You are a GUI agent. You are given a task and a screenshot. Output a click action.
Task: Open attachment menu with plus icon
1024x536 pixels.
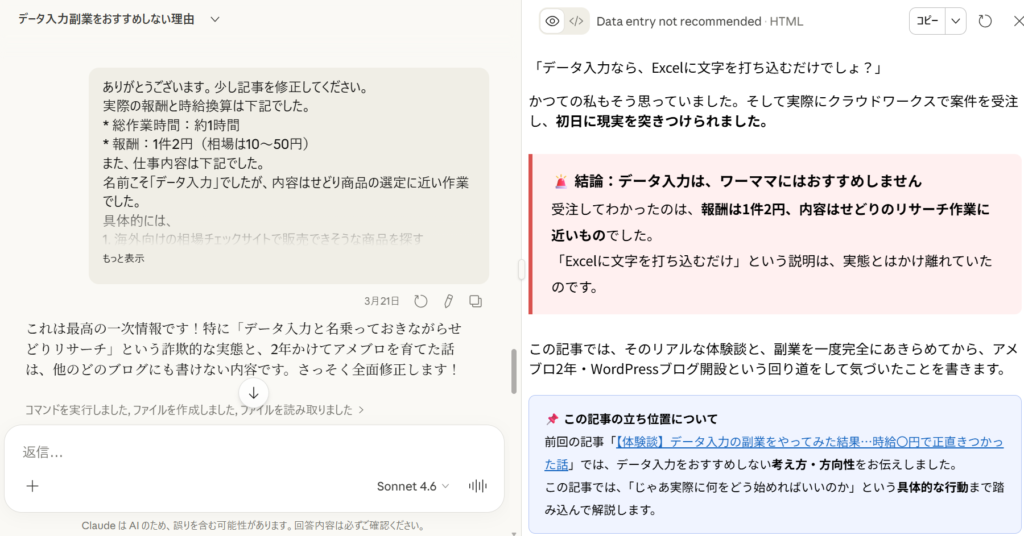click(32, 486)
